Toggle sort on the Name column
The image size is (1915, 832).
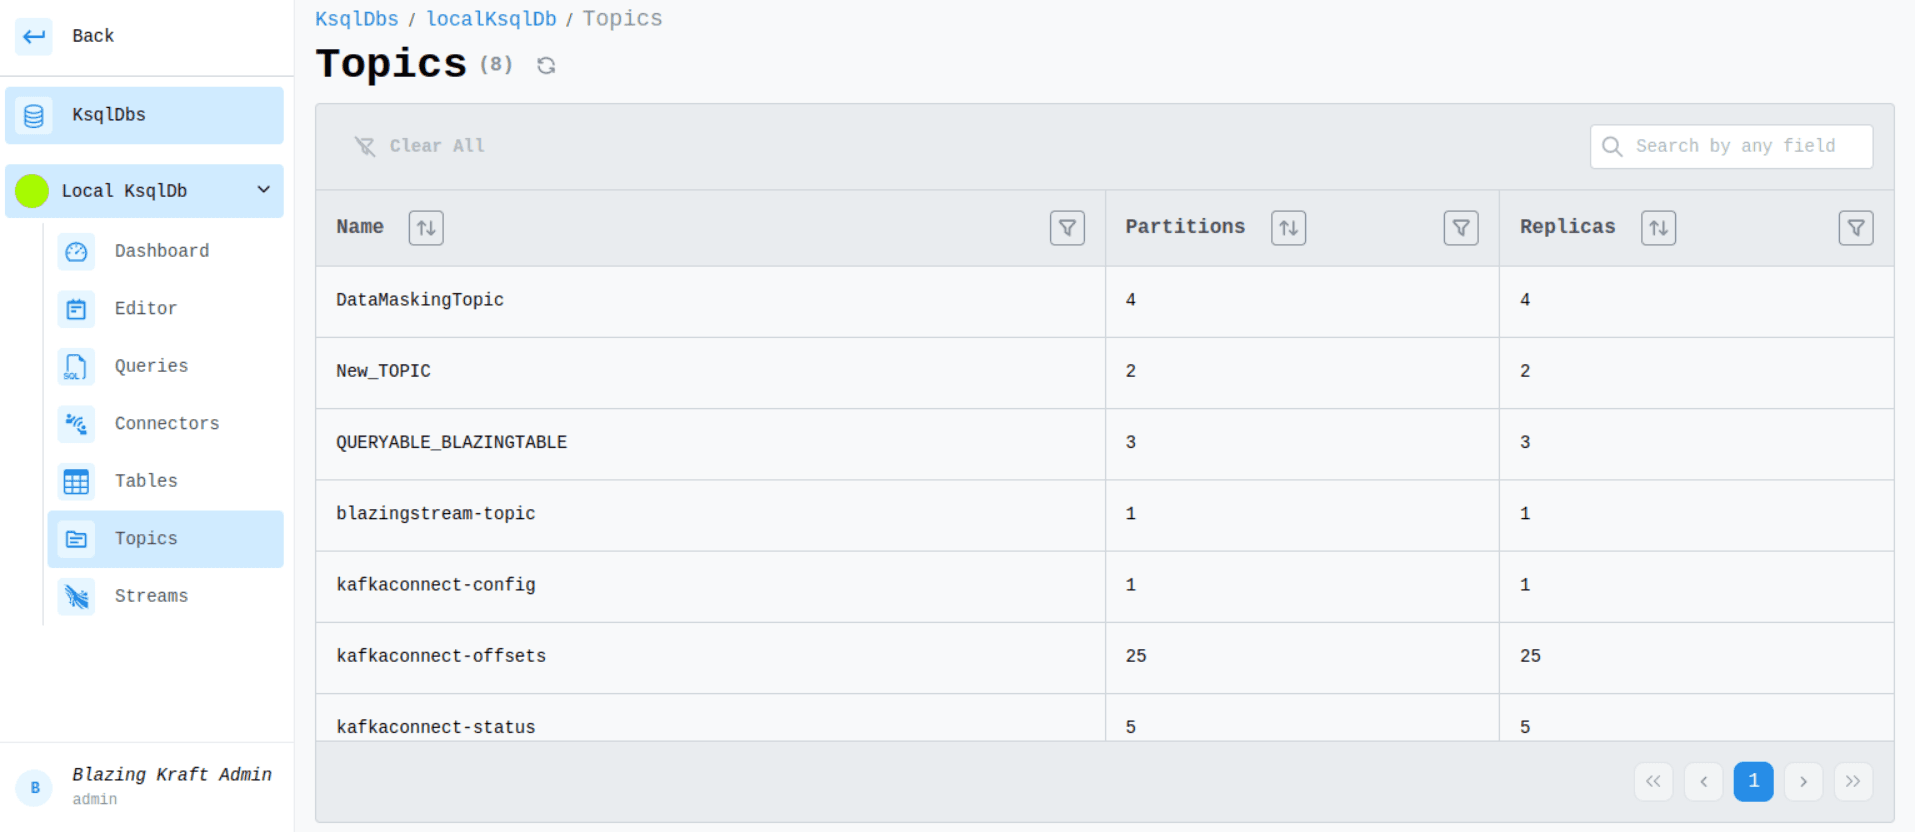pyautogui.click(x=426, y=228)
